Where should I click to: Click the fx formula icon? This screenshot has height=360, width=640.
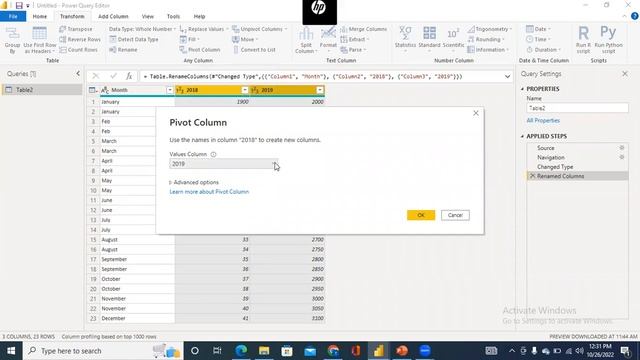[x=129, y=76]
